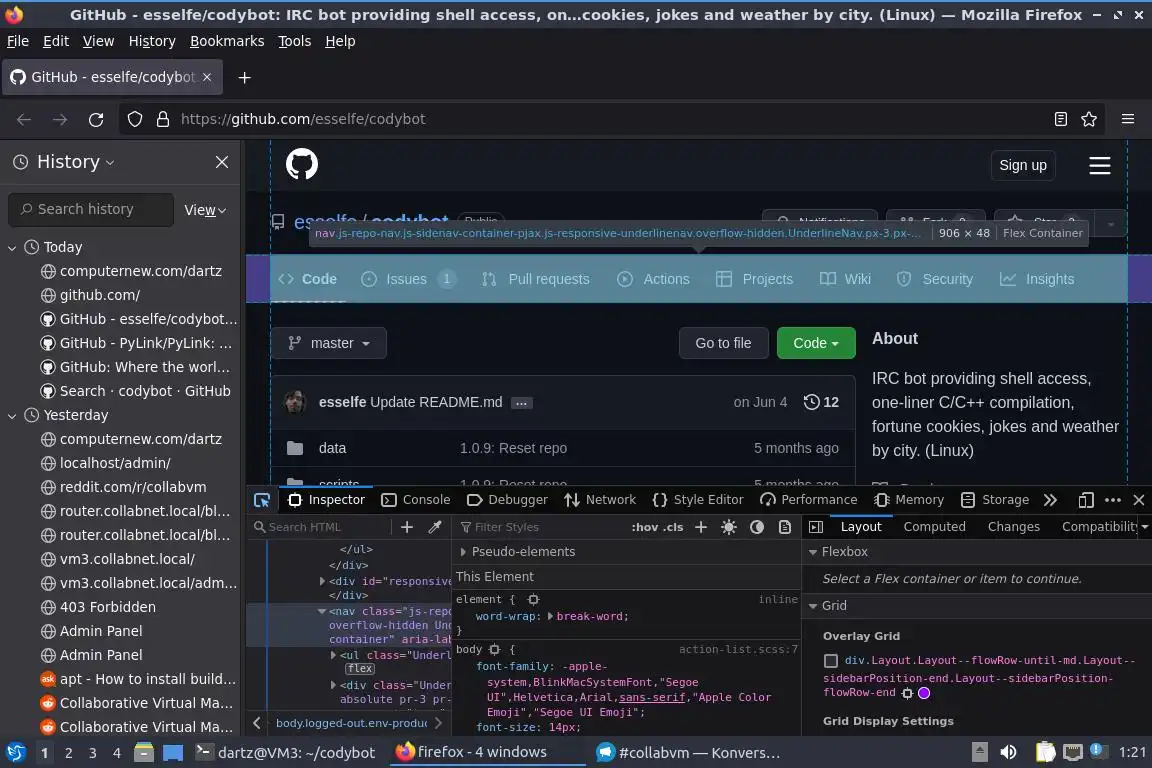
Task: Open the View dropdown in History sidebar
Action: 205,210
